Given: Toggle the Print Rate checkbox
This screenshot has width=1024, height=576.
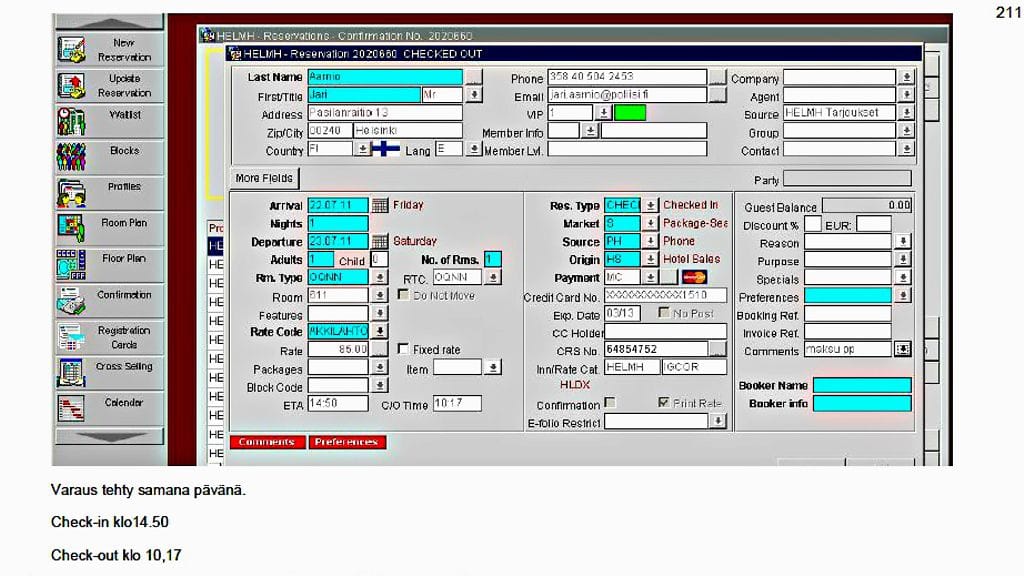Looking at the screenshot, I should coord(664,403).
